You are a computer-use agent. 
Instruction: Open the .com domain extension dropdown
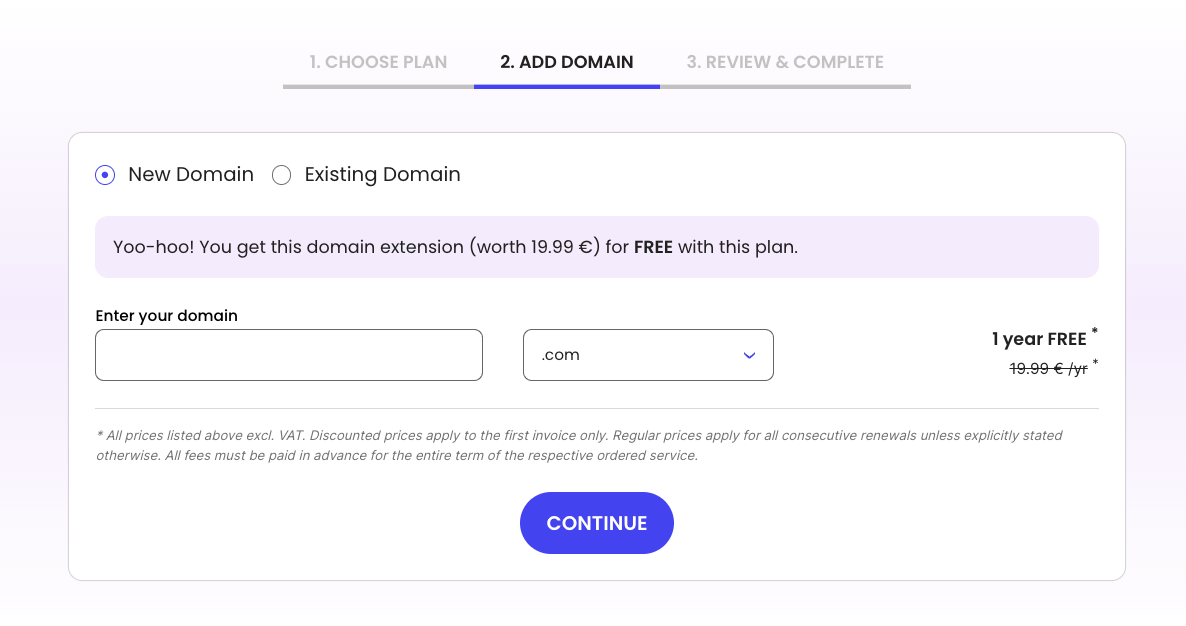coord(648,355)
